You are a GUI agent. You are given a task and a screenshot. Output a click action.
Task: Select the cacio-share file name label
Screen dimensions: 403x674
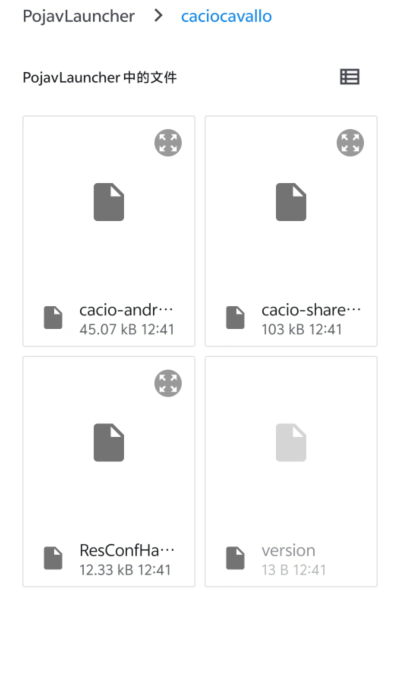pos(311,310)
